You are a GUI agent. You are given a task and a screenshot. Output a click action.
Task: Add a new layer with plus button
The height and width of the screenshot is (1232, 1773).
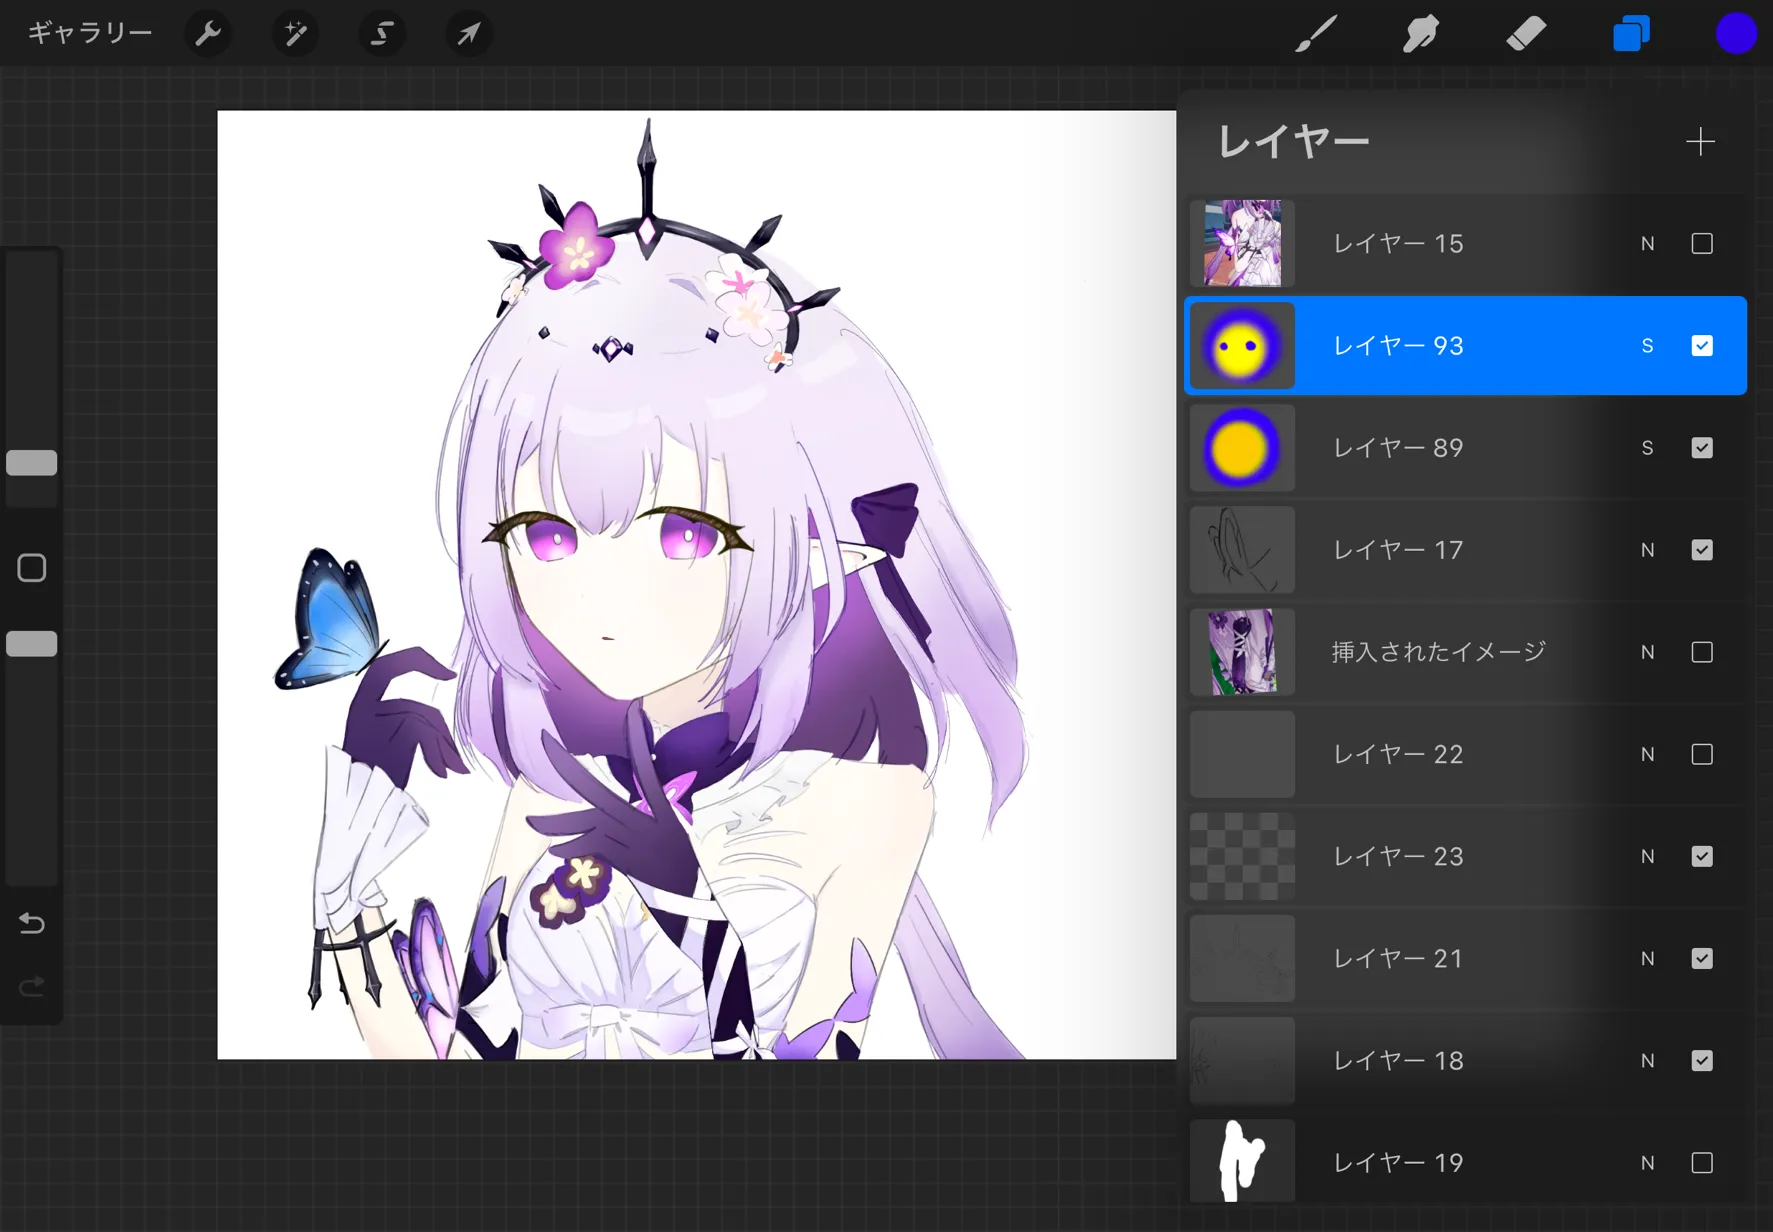click(x=1700, y=141)
